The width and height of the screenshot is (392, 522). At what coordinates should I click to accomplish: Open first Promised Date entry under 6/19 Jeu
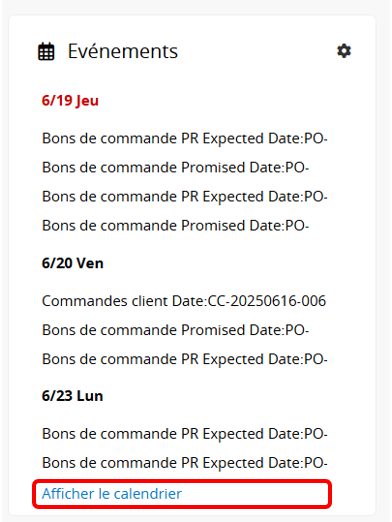click(175, 167)
